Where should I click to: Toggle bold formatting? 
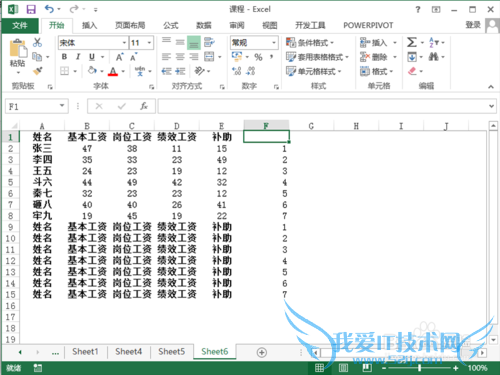click(64, 57)
